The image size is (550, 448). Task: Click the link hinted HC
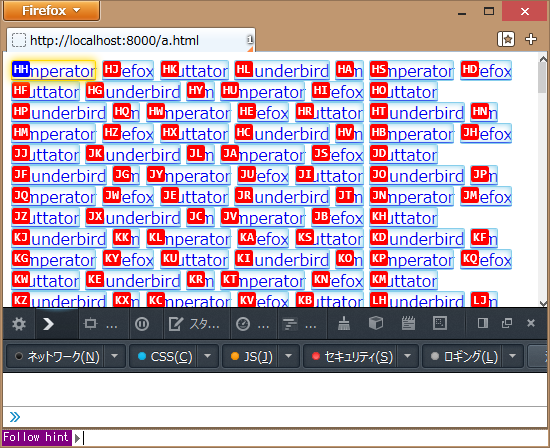coord(282,134)
